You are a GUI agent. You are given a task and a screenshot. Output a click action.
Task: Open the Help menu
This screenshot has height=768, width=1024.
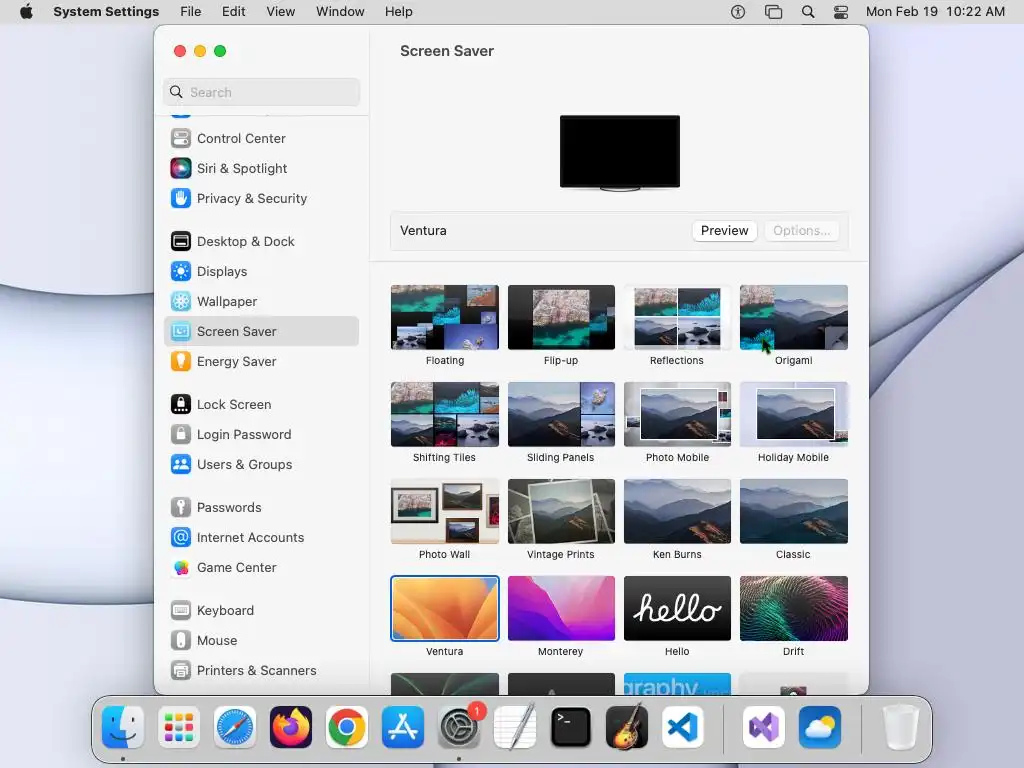pyautogui.click(x=398, y=12)
